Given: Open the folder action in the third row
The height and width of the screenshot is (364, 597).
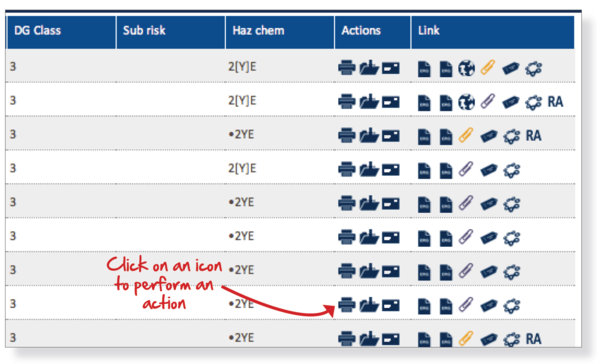Looking at the screenshot, I should click(x=369, y=136).
